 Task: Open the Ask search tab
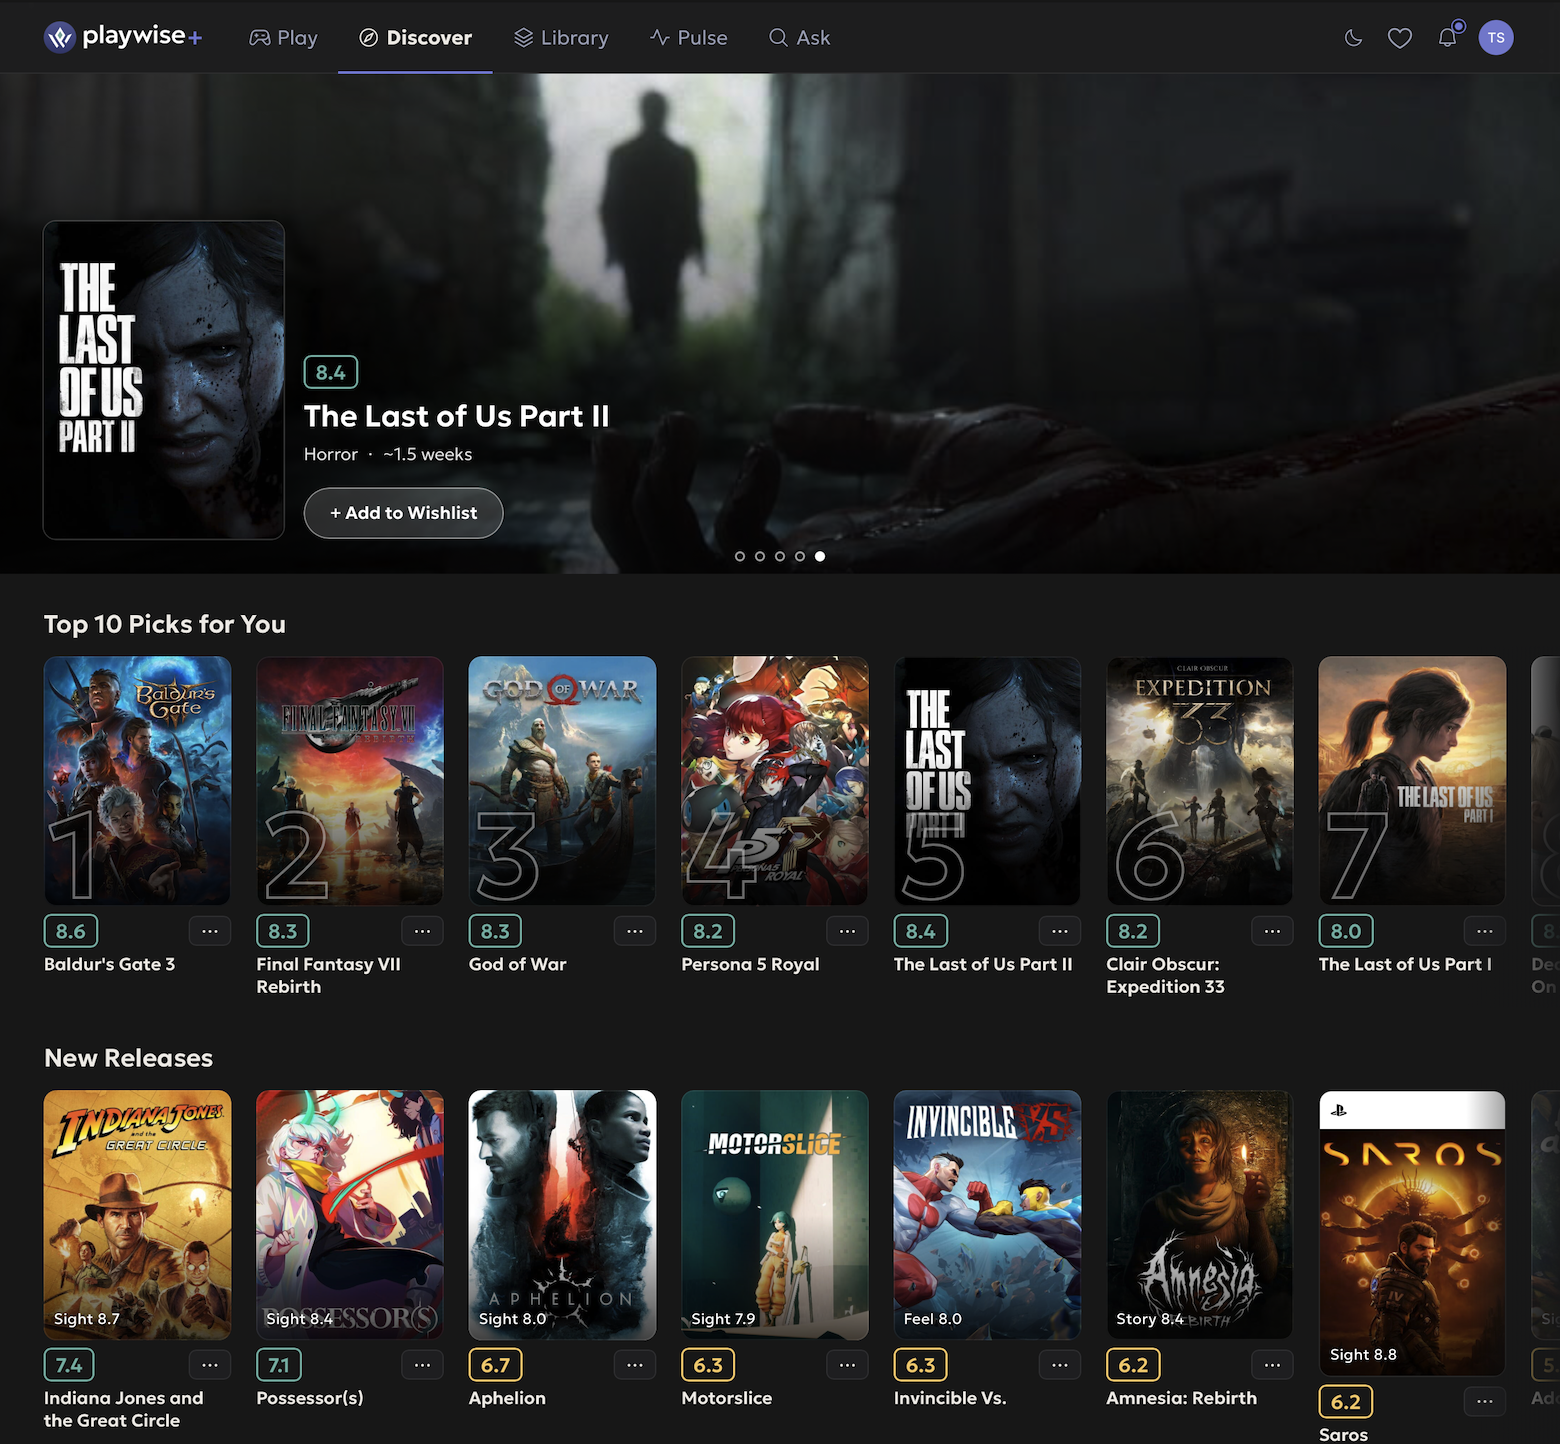pyautogui.click(x=799, y=38)
